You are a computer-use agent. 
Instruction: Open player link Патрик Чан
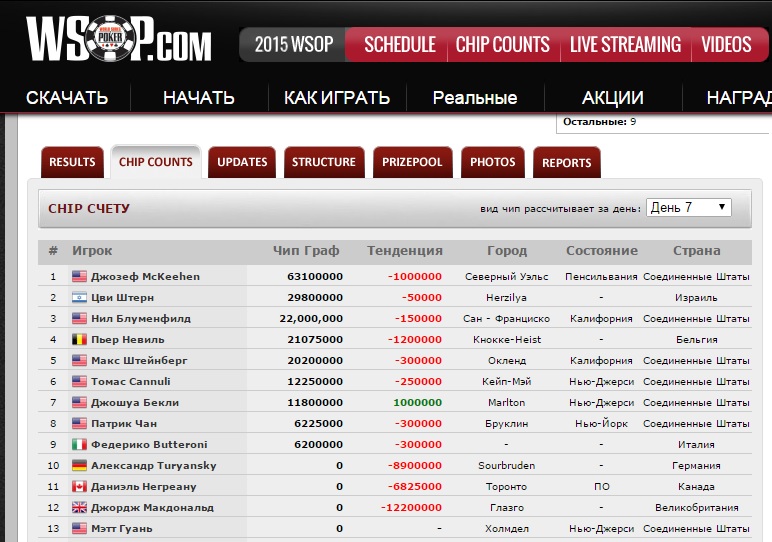click(124, 423)
